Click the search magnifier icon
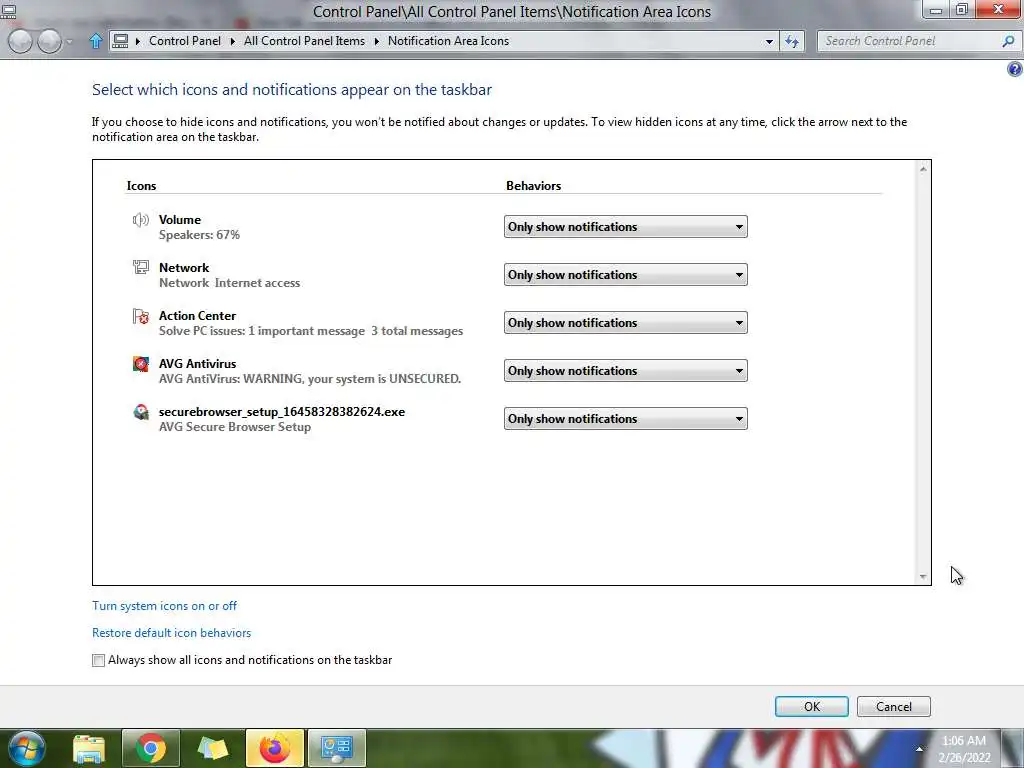This screenshot has height=768, width=1024. (1008, 41)
